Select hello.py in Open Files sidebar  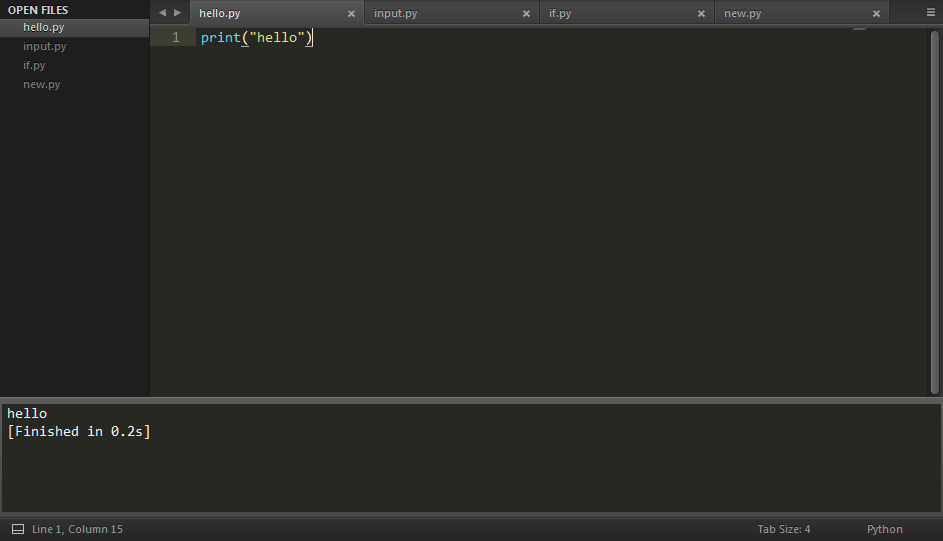pyautogui.click(x=43, y=27)
